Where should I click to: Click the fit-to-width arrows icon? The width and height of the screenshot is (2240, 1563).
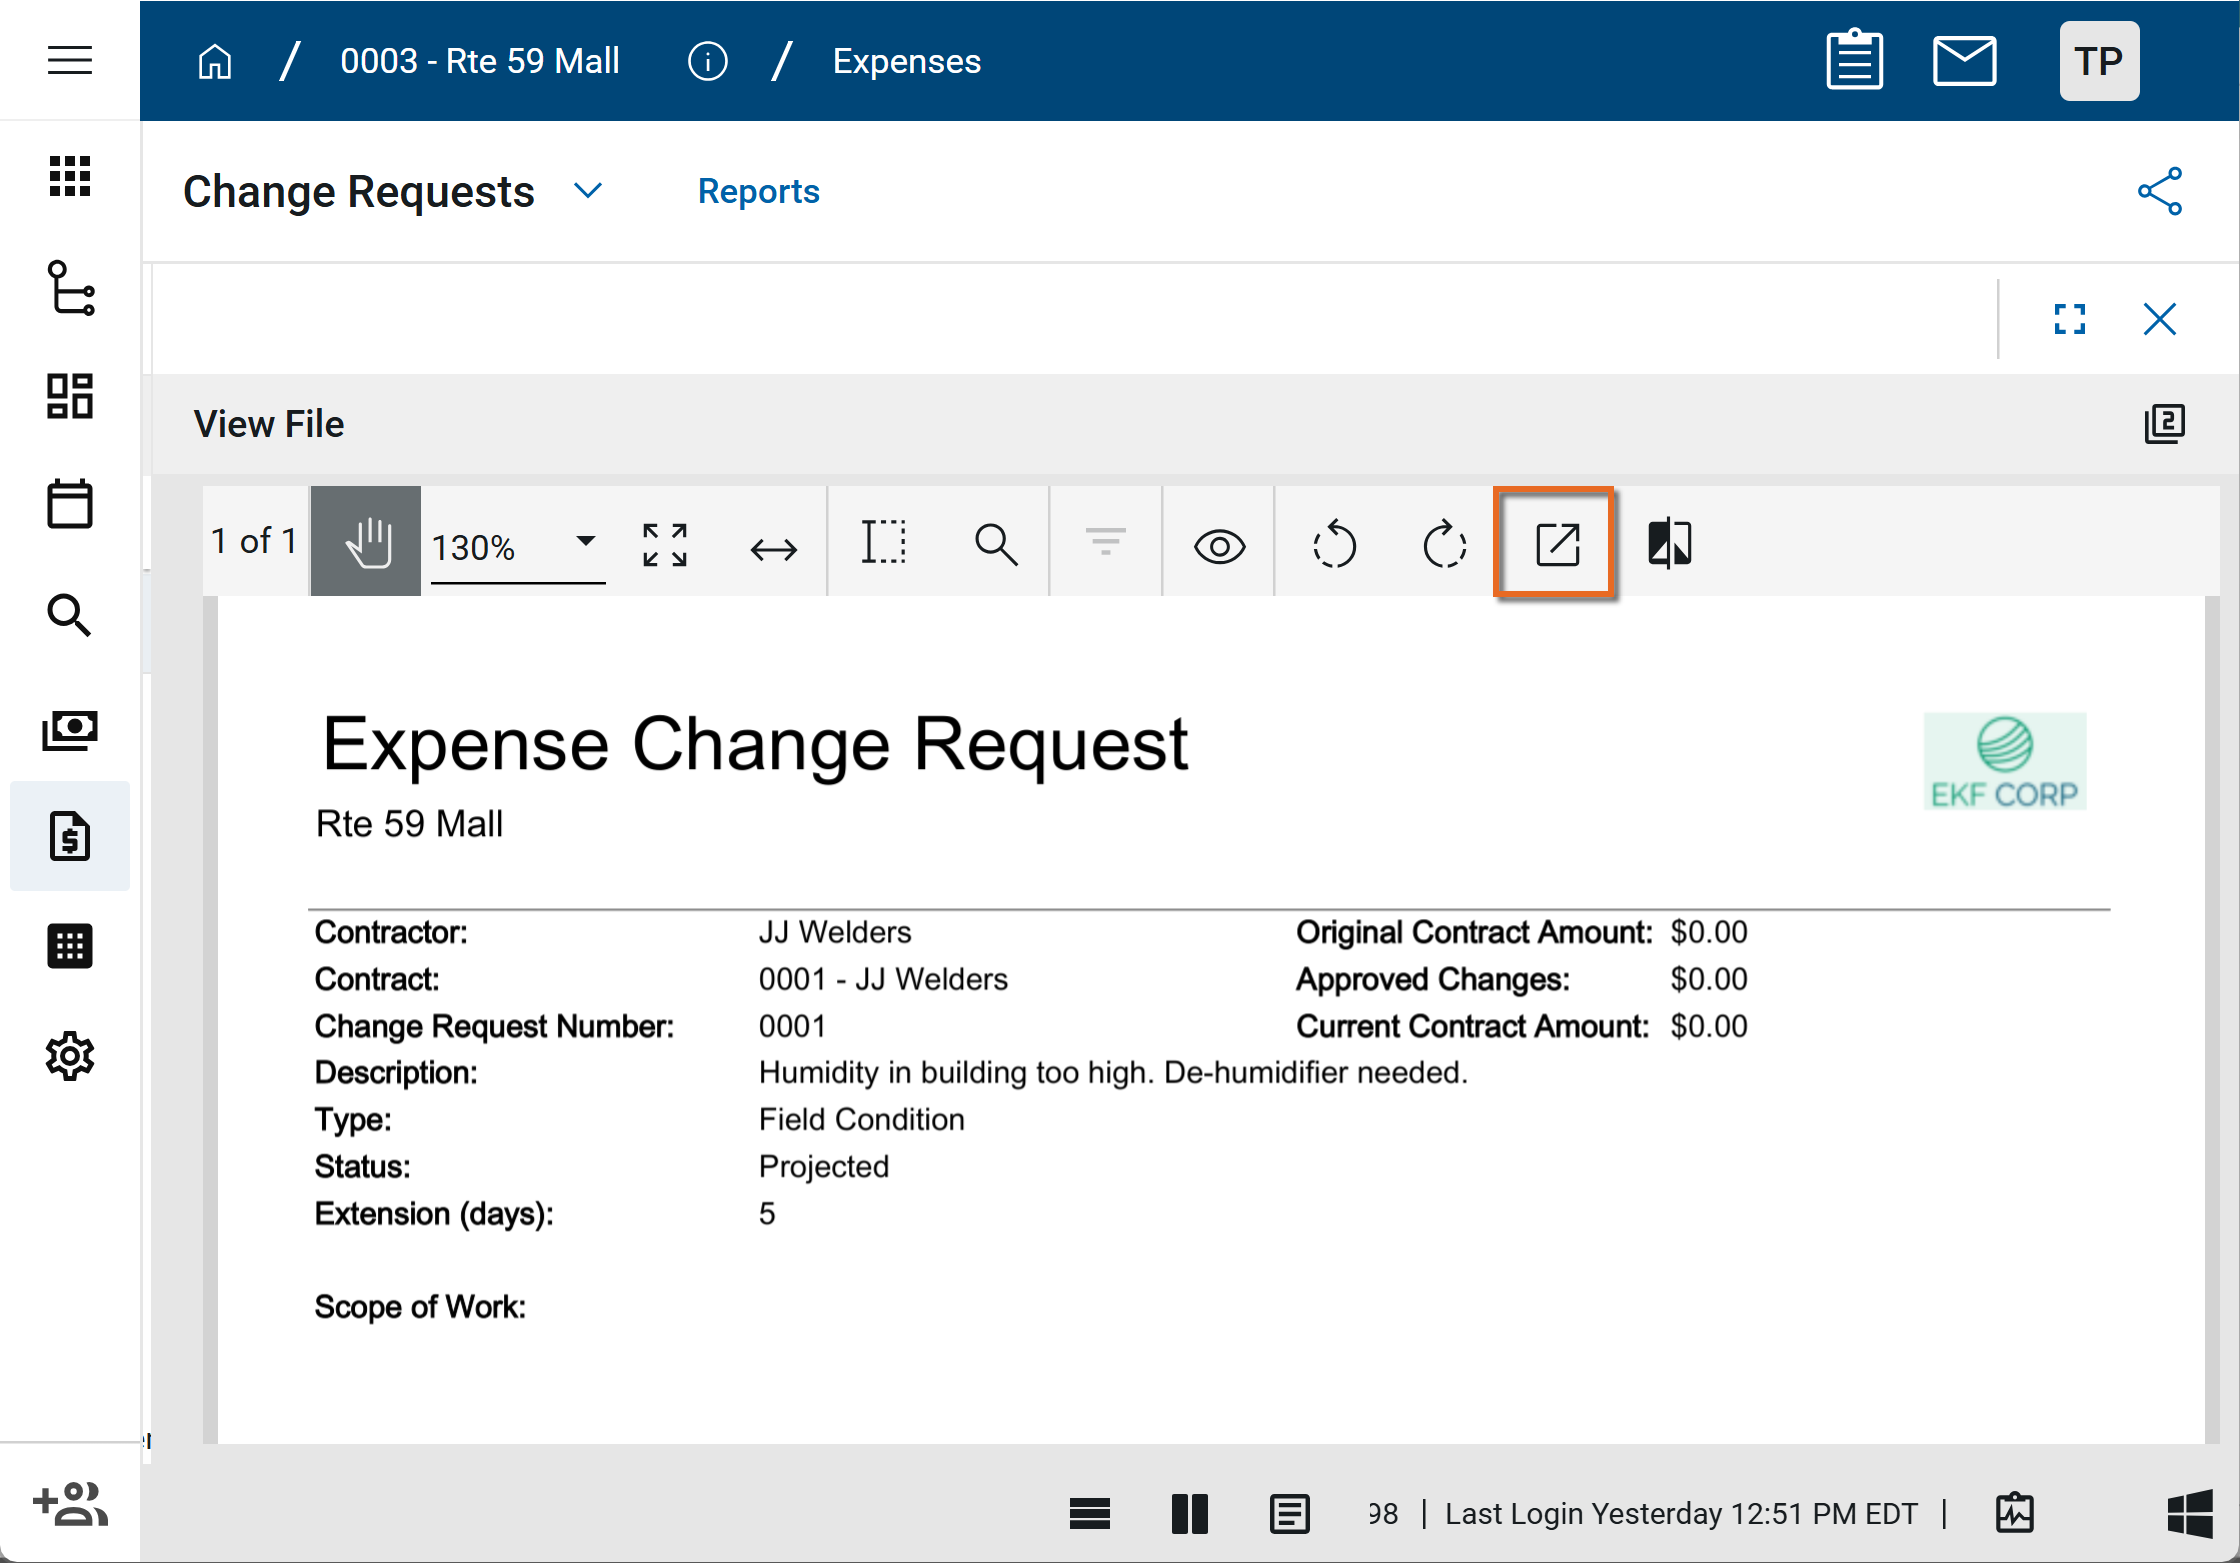point(773,548)
